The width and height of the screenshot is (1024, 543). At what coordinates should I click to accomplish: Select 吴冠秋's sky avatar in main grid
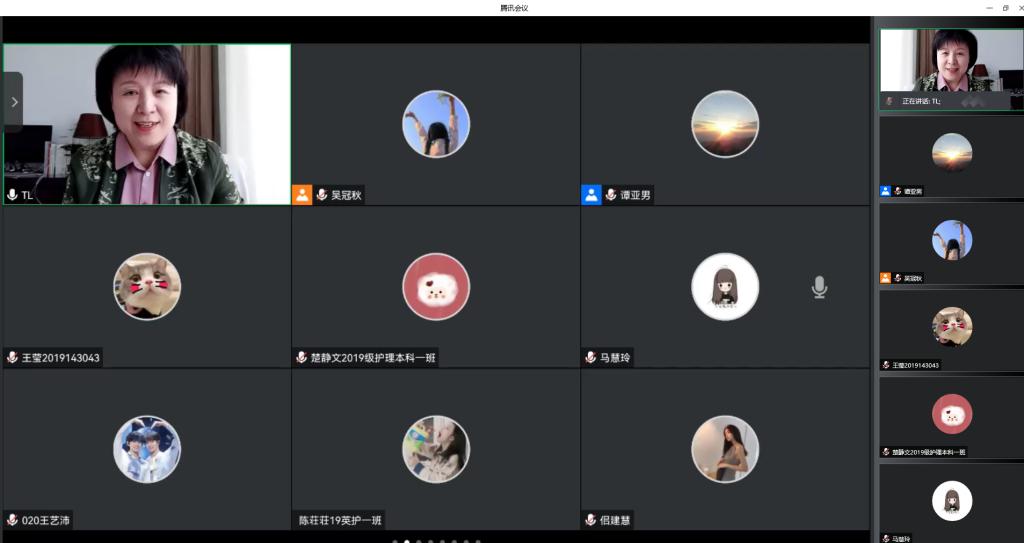click(x=435, y=124)
